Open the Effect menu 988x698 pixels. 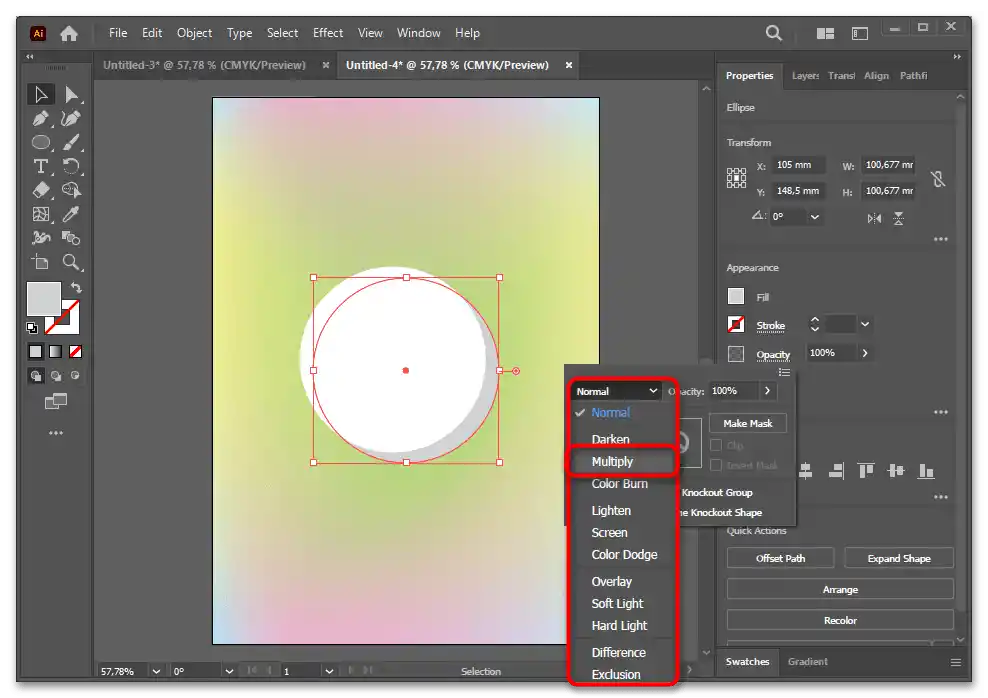pos(327,33)
